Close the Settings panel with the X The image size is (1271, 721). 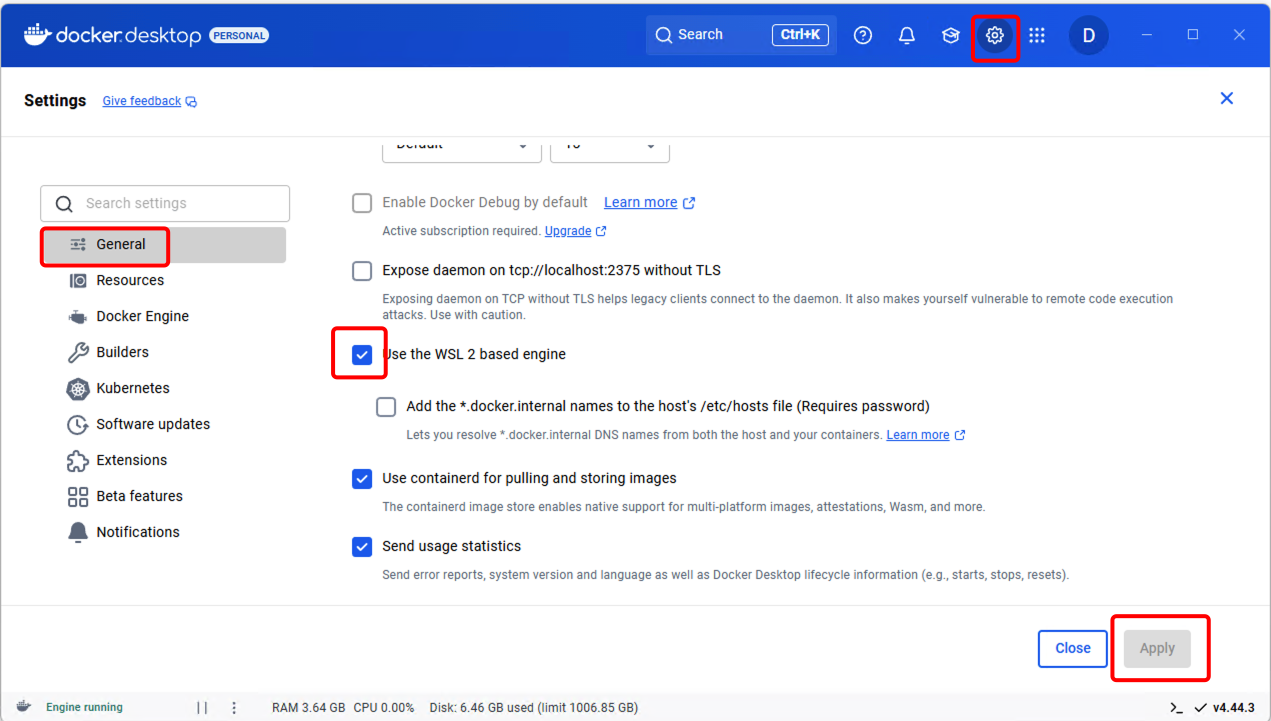(x=1227, y=98)
